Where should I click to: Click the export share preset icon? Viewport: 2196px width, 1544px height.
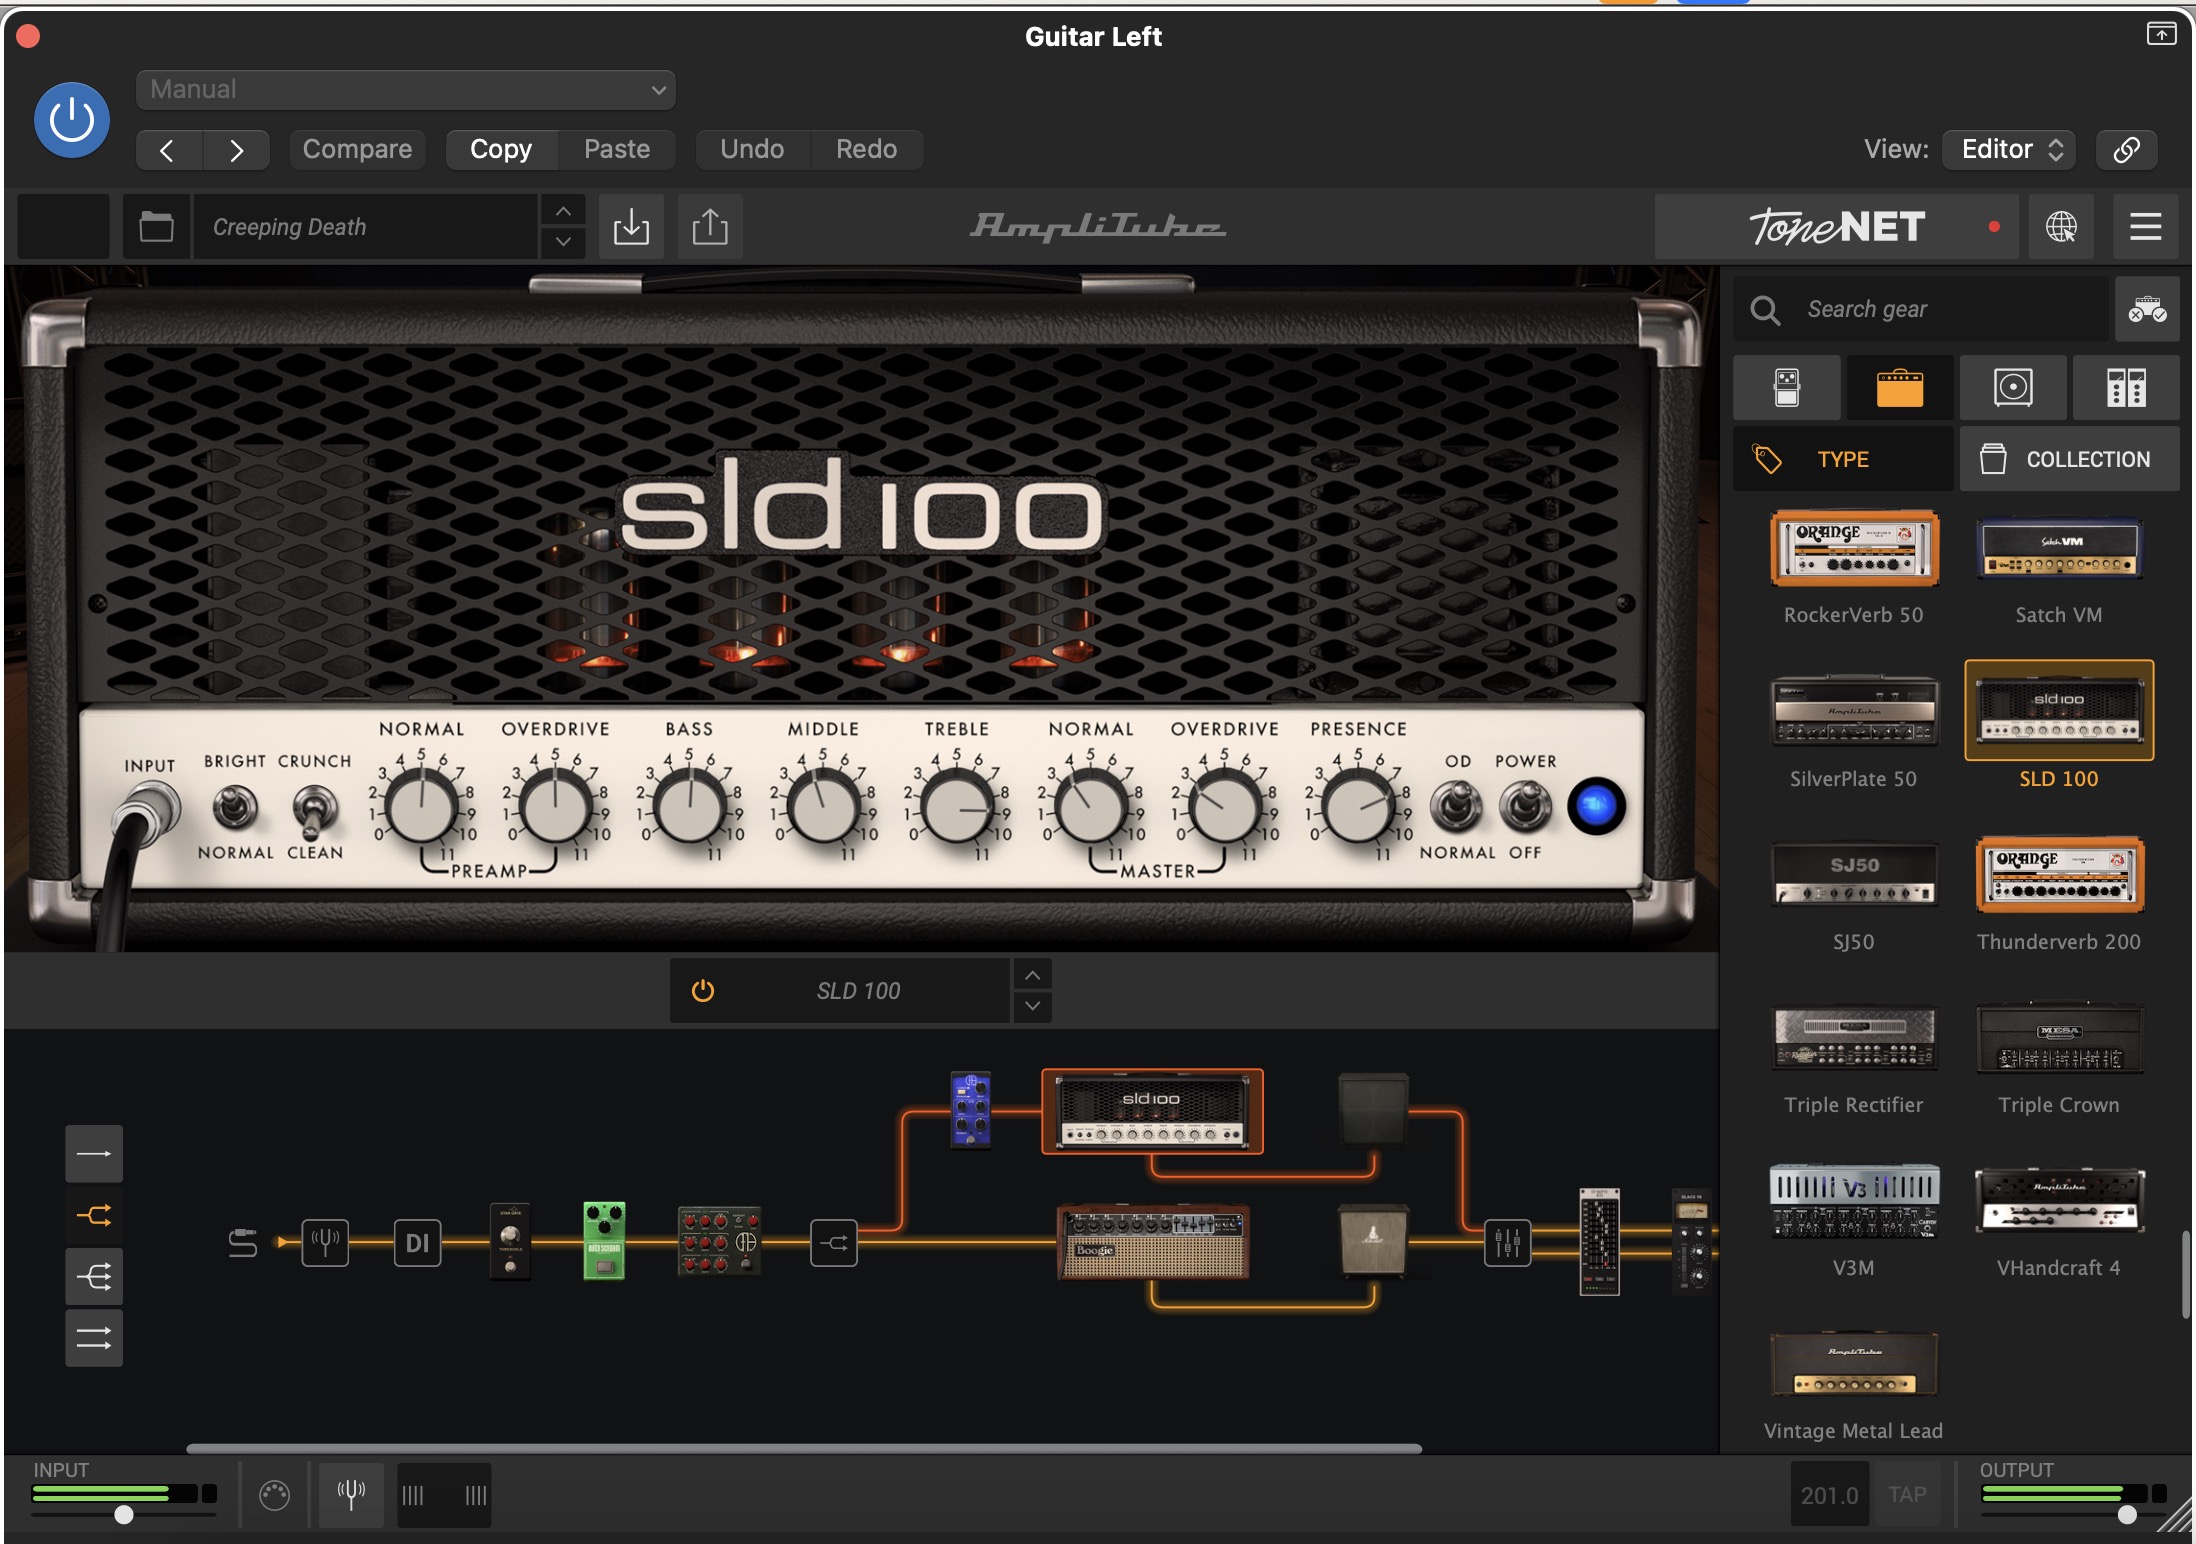(x=710, y=227)
